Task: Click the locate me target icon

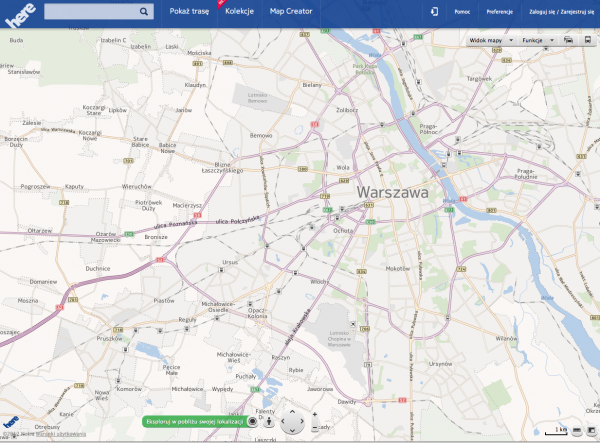Action: (x=253, y=422)
